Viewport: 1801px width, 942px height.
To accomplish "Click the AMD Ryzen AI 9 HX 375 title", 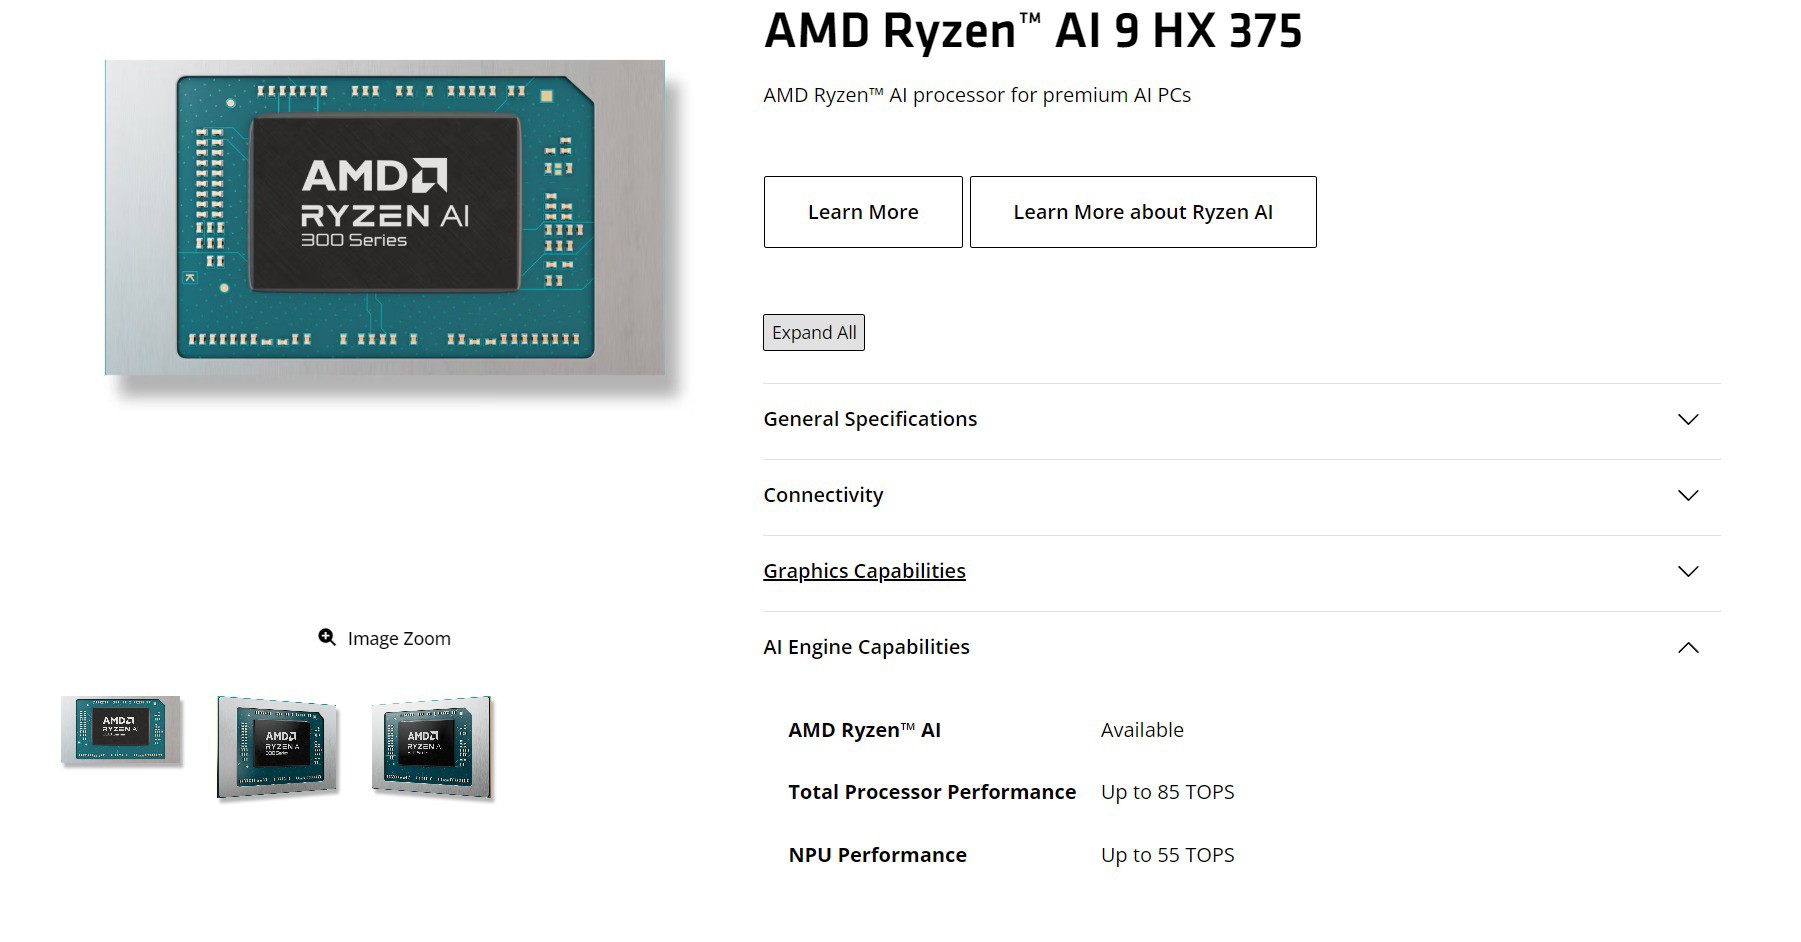I will (1032, 31).
